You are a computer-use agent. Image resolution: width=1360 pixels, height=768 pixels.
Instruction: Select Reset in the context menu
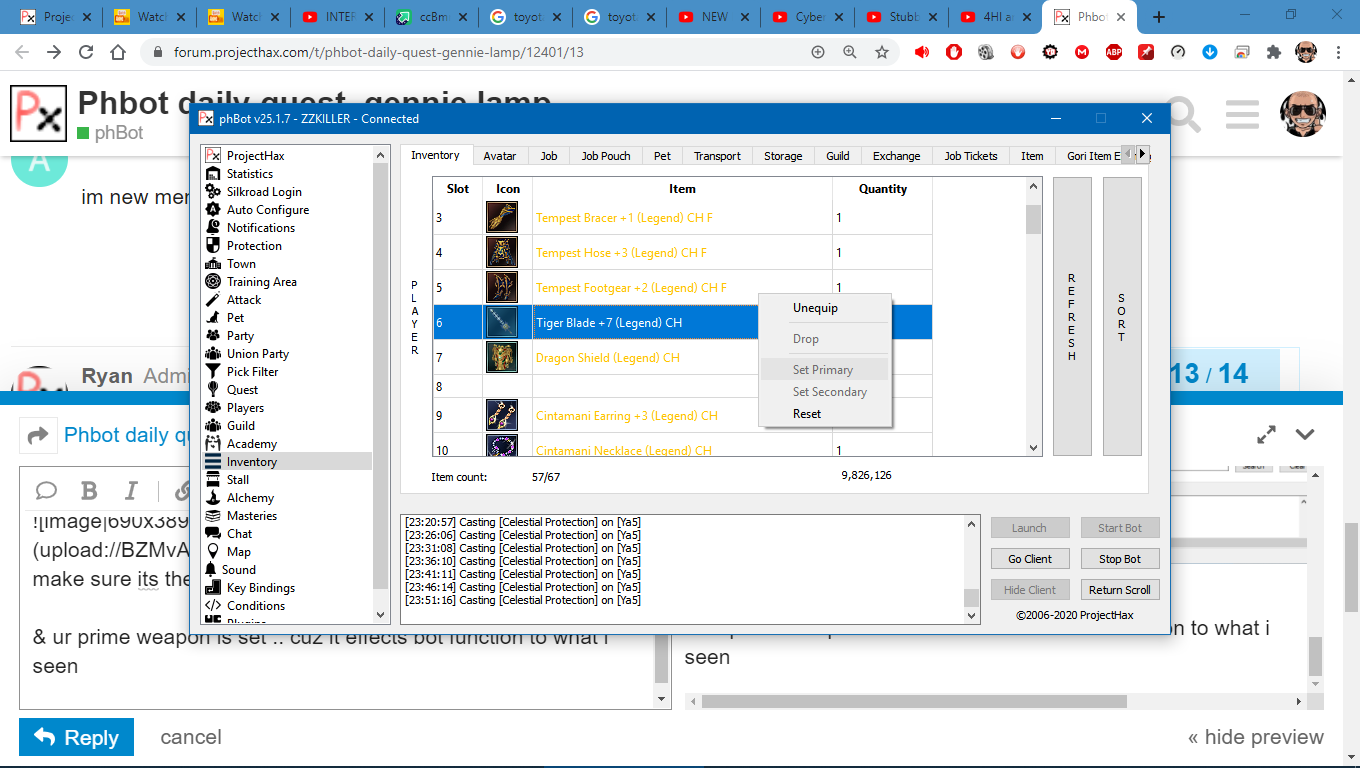[x=807, y=414]
